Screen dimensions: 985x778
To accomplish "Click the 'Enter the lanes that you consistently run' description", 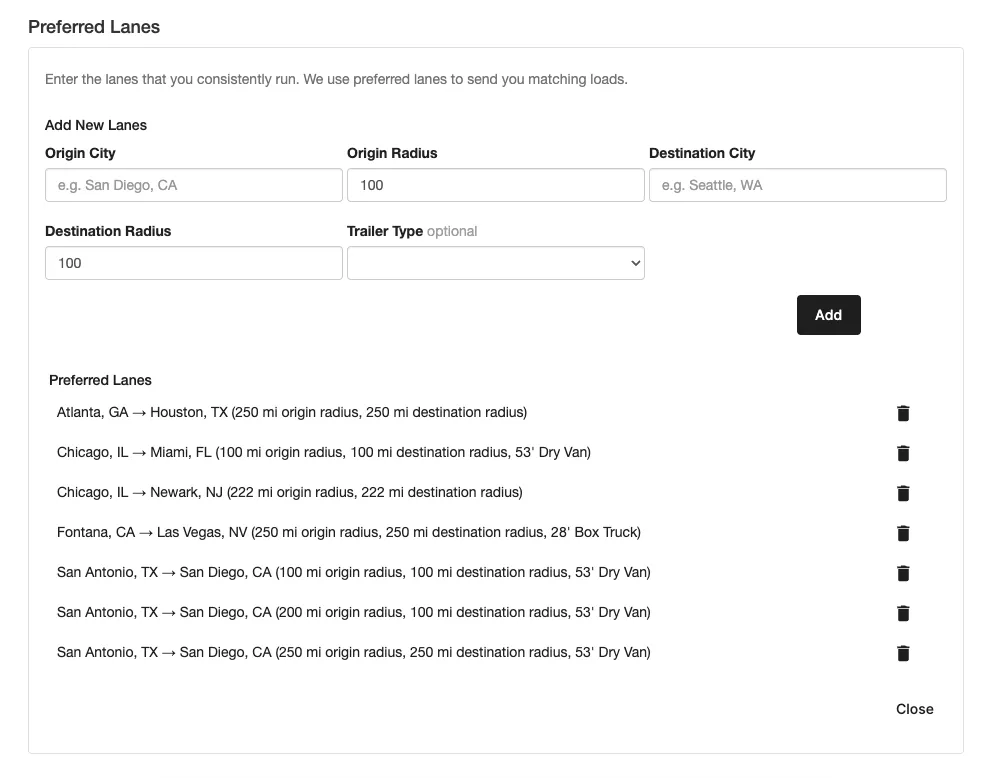I will tap(336, 79).
